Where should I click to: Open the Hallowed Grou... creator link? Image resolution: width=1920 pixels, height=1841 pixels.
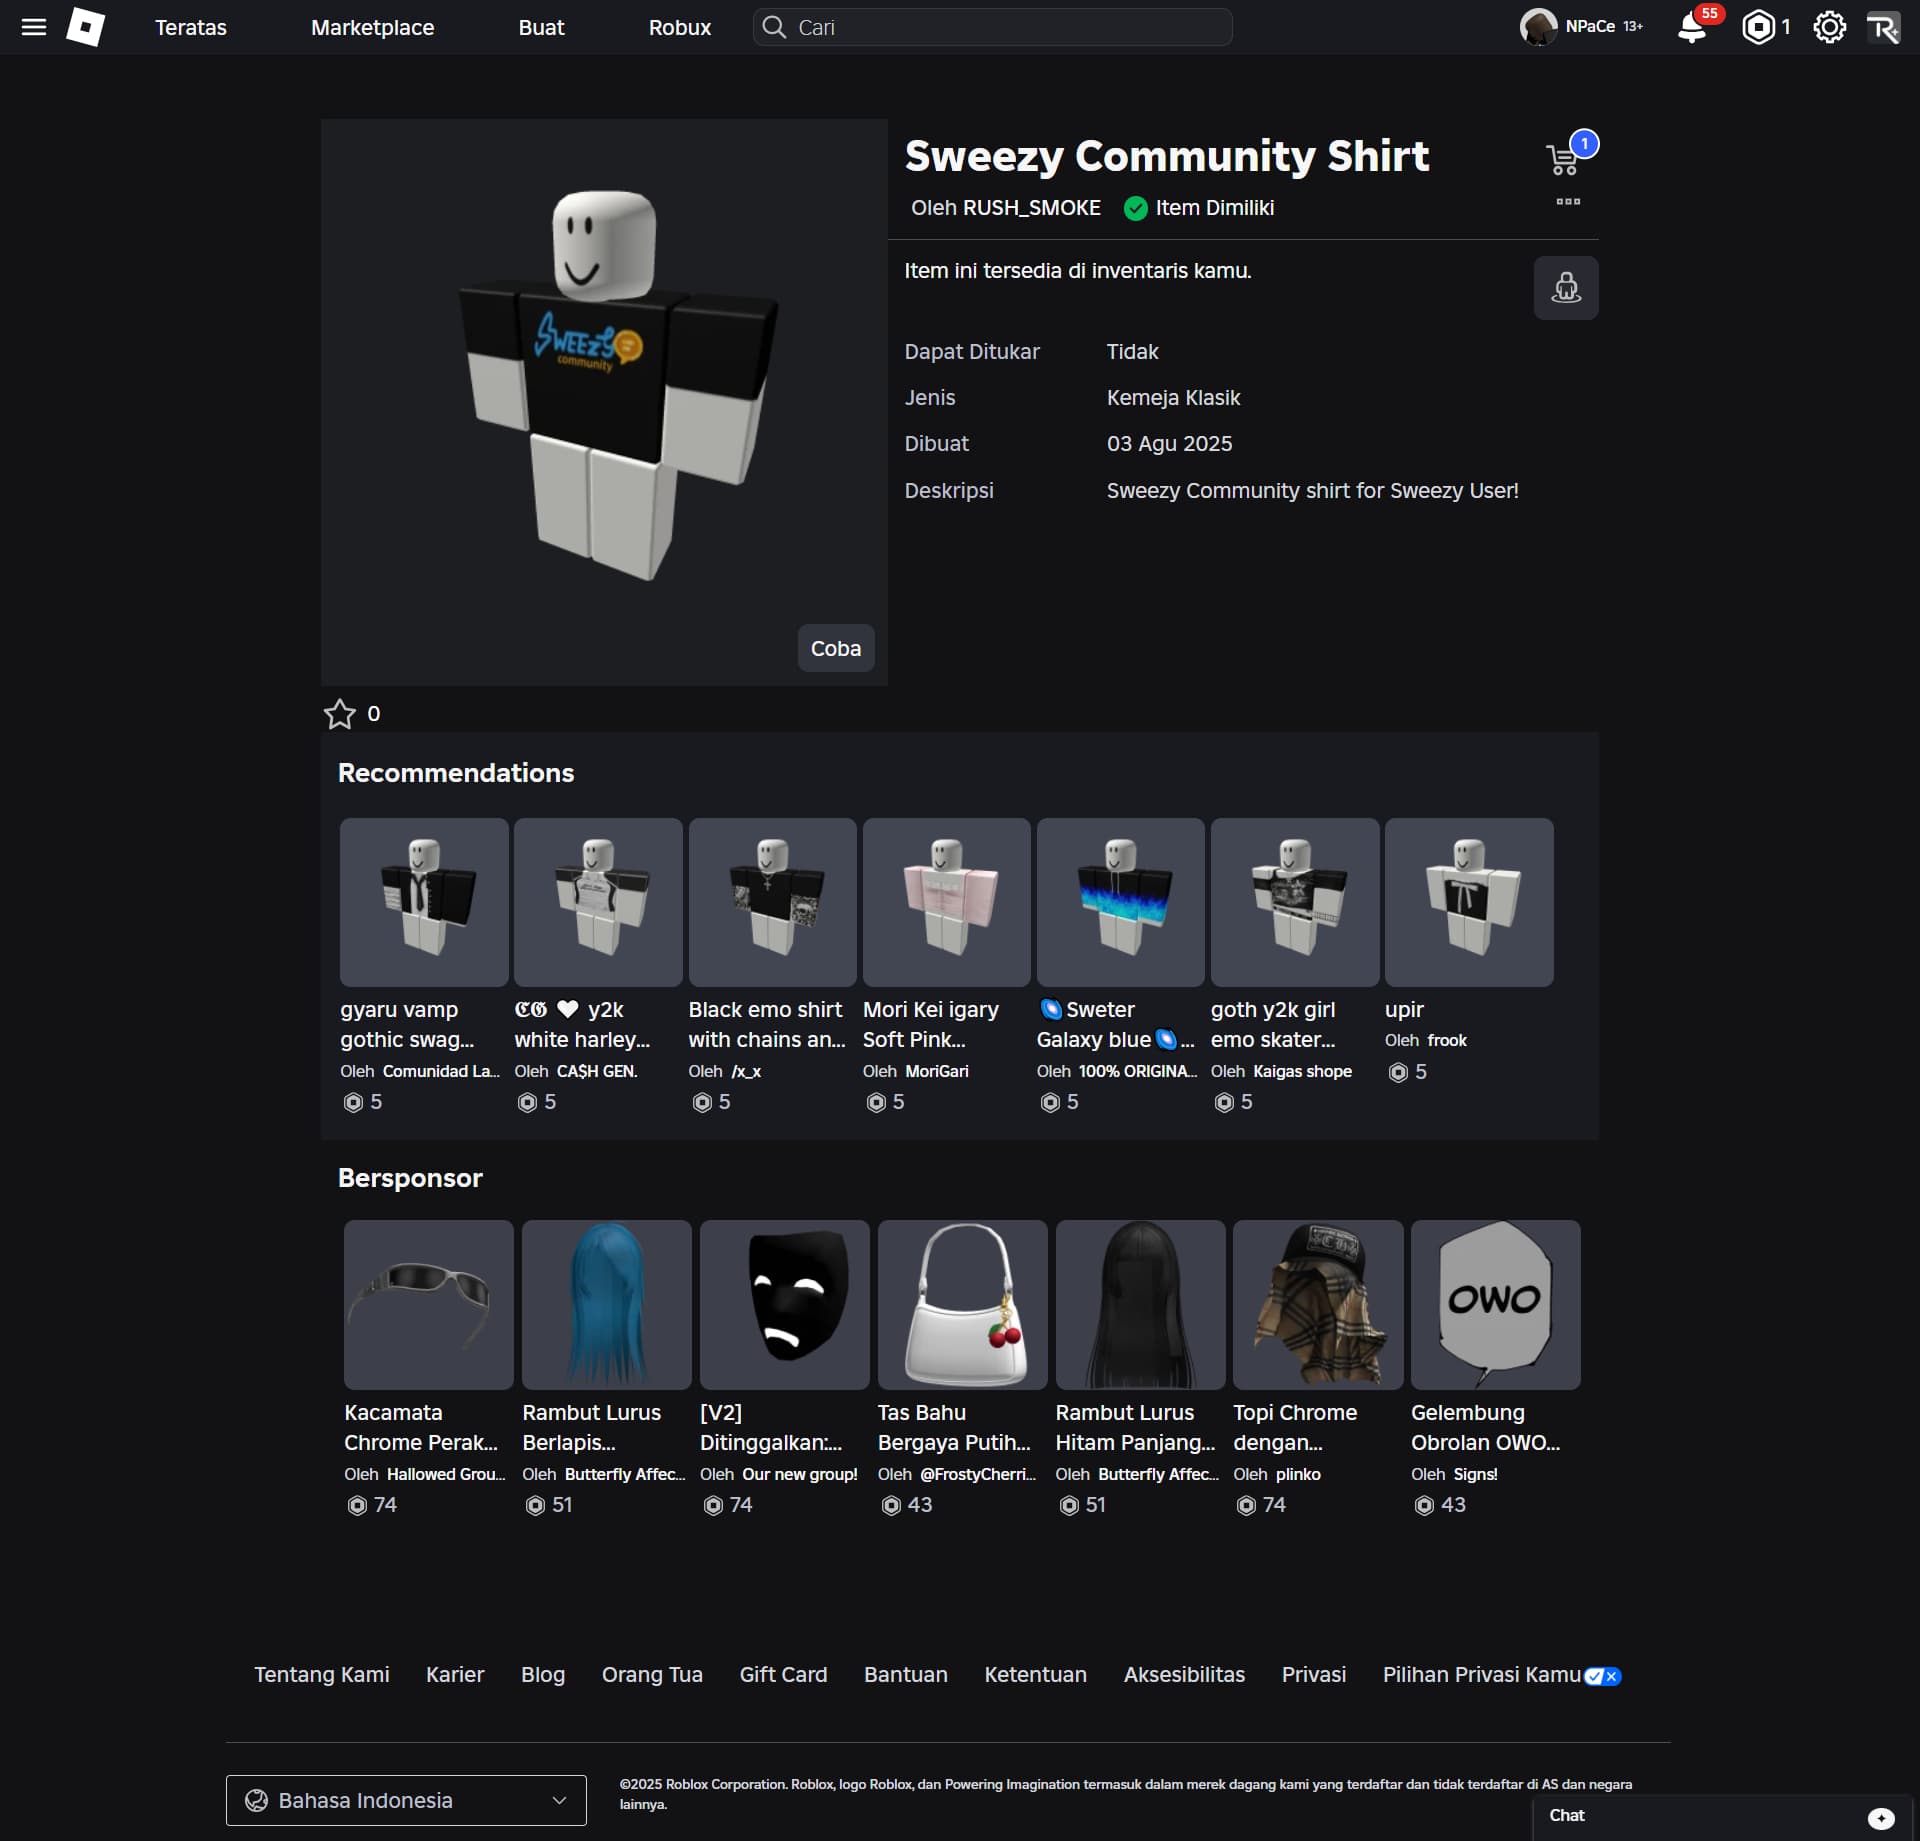tap(446, 1474)
